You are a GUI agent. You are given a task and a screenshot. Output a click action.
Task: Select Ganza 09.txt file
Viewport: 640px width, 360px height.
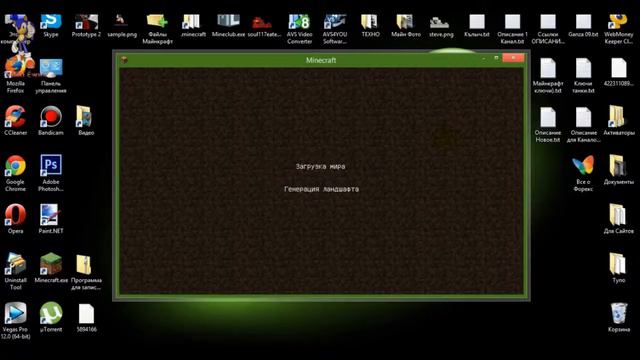click(x=583, y=25)
